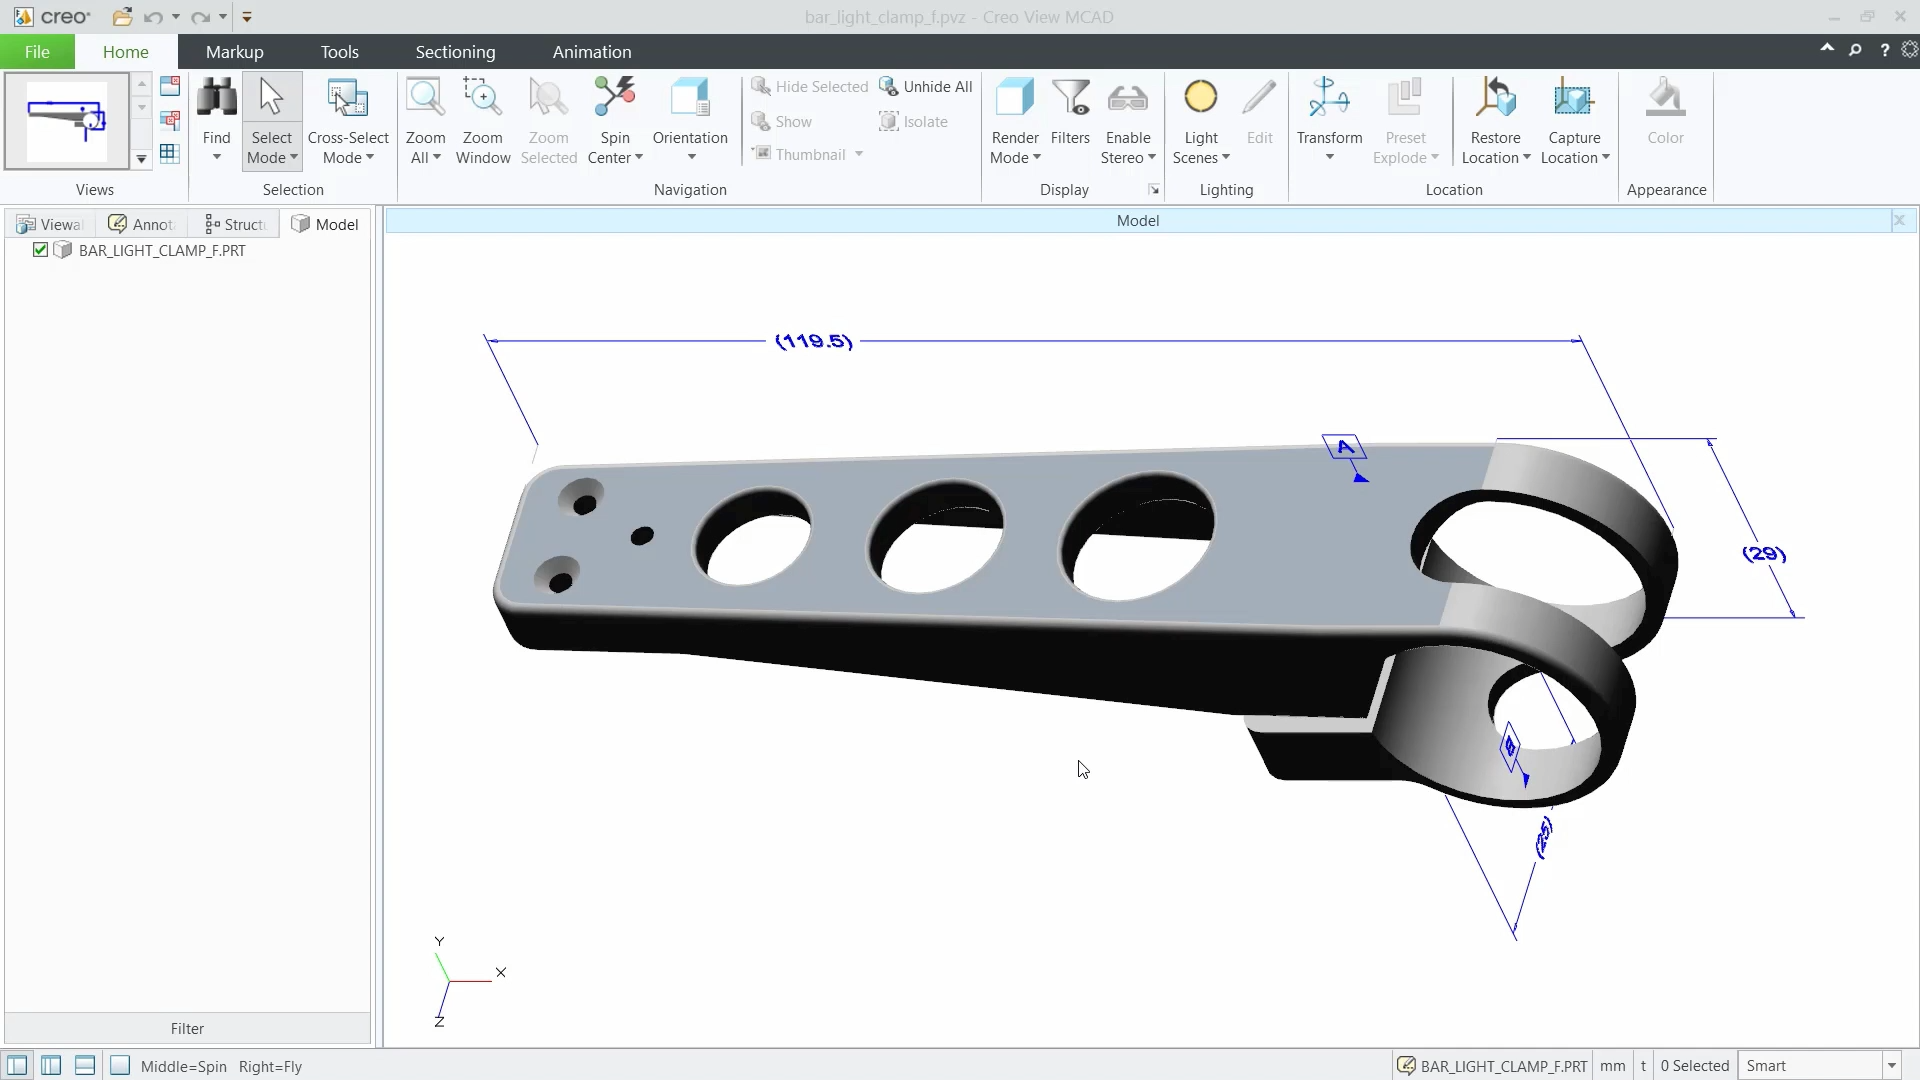Expand the Spin Center dropdown arrow
Viewport: 1920px width, 1080px height.
pos(639,158)
